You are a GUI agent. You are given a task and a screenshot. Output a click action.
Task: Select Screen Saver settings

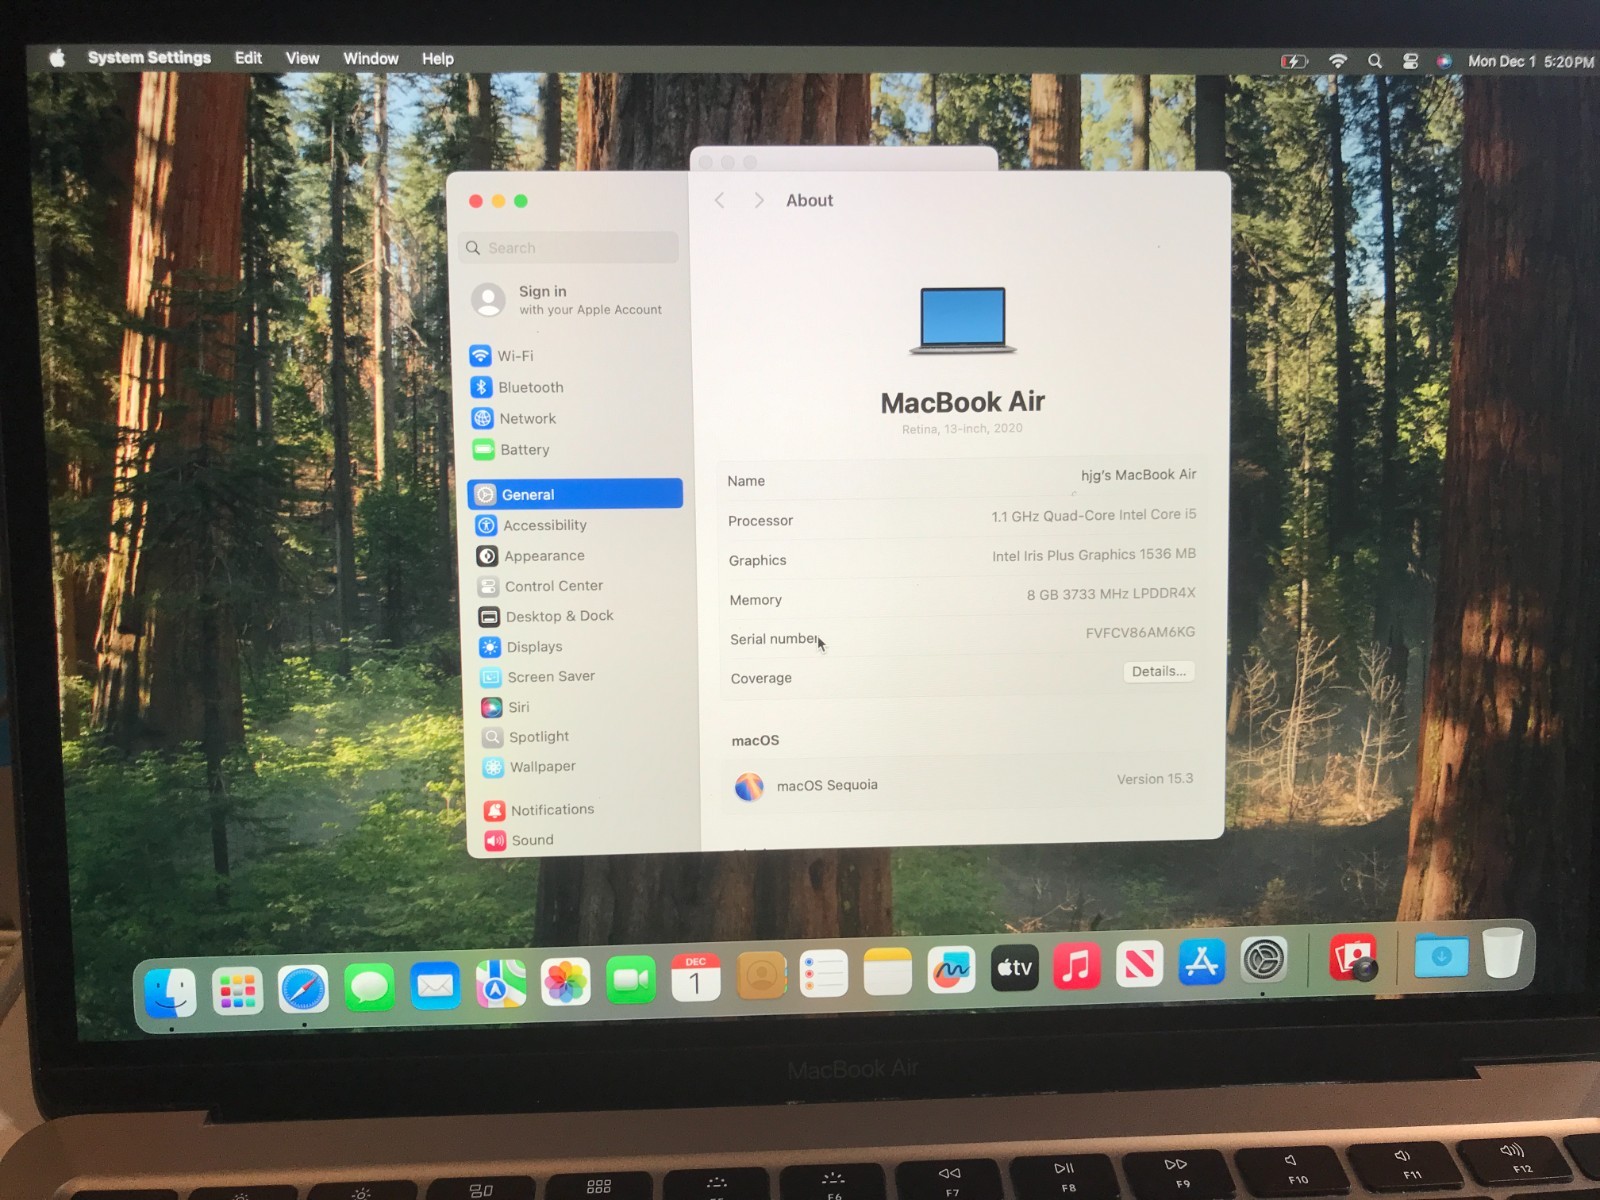(x=550, y=677)
